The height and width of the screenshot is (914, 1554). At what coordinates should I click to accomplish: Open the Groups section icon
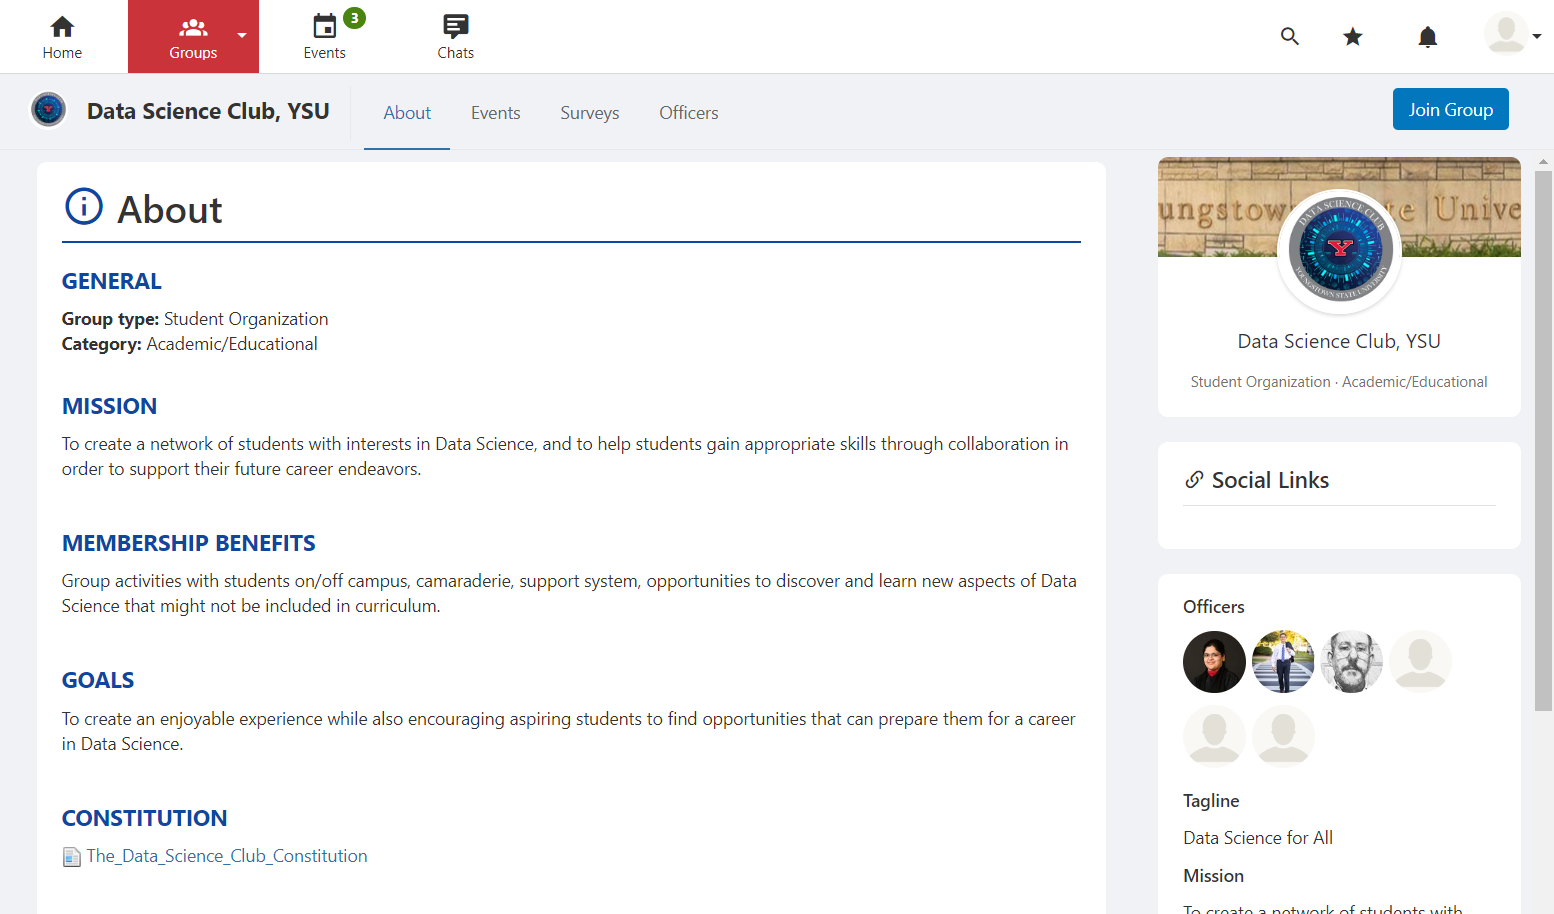click(193, 27)
